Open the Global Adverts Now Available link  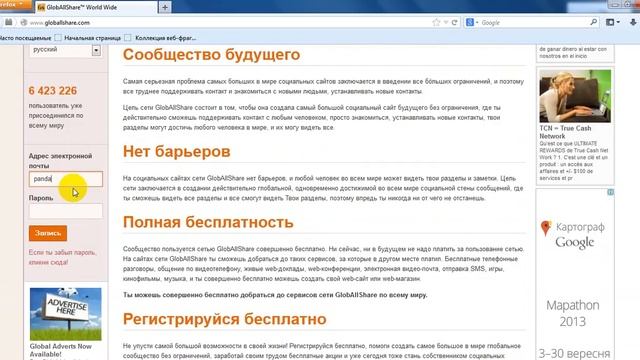point(60,350)
